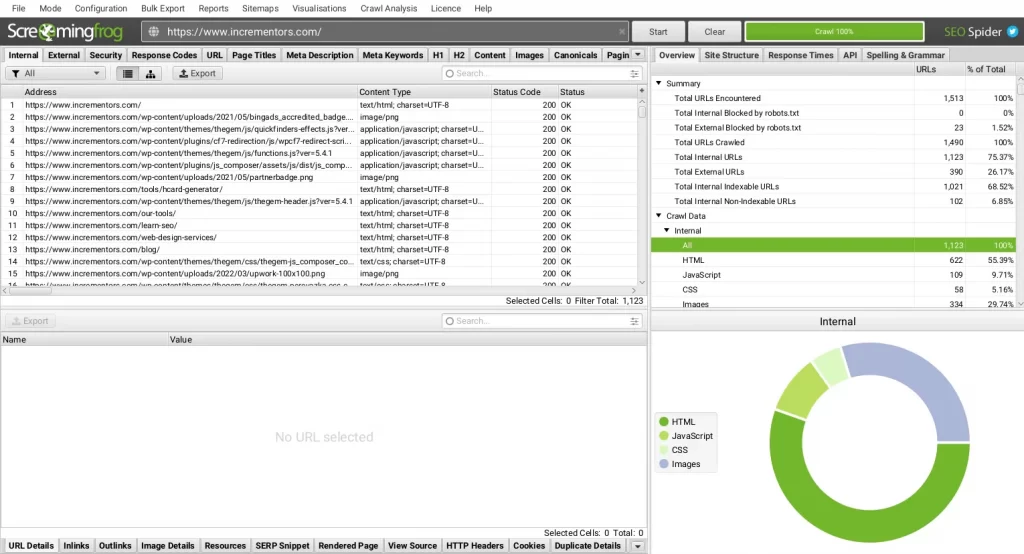Screen dimensions: 1024x554
Task: Select row with our-tools URL
Action: [x=319, y=213]
